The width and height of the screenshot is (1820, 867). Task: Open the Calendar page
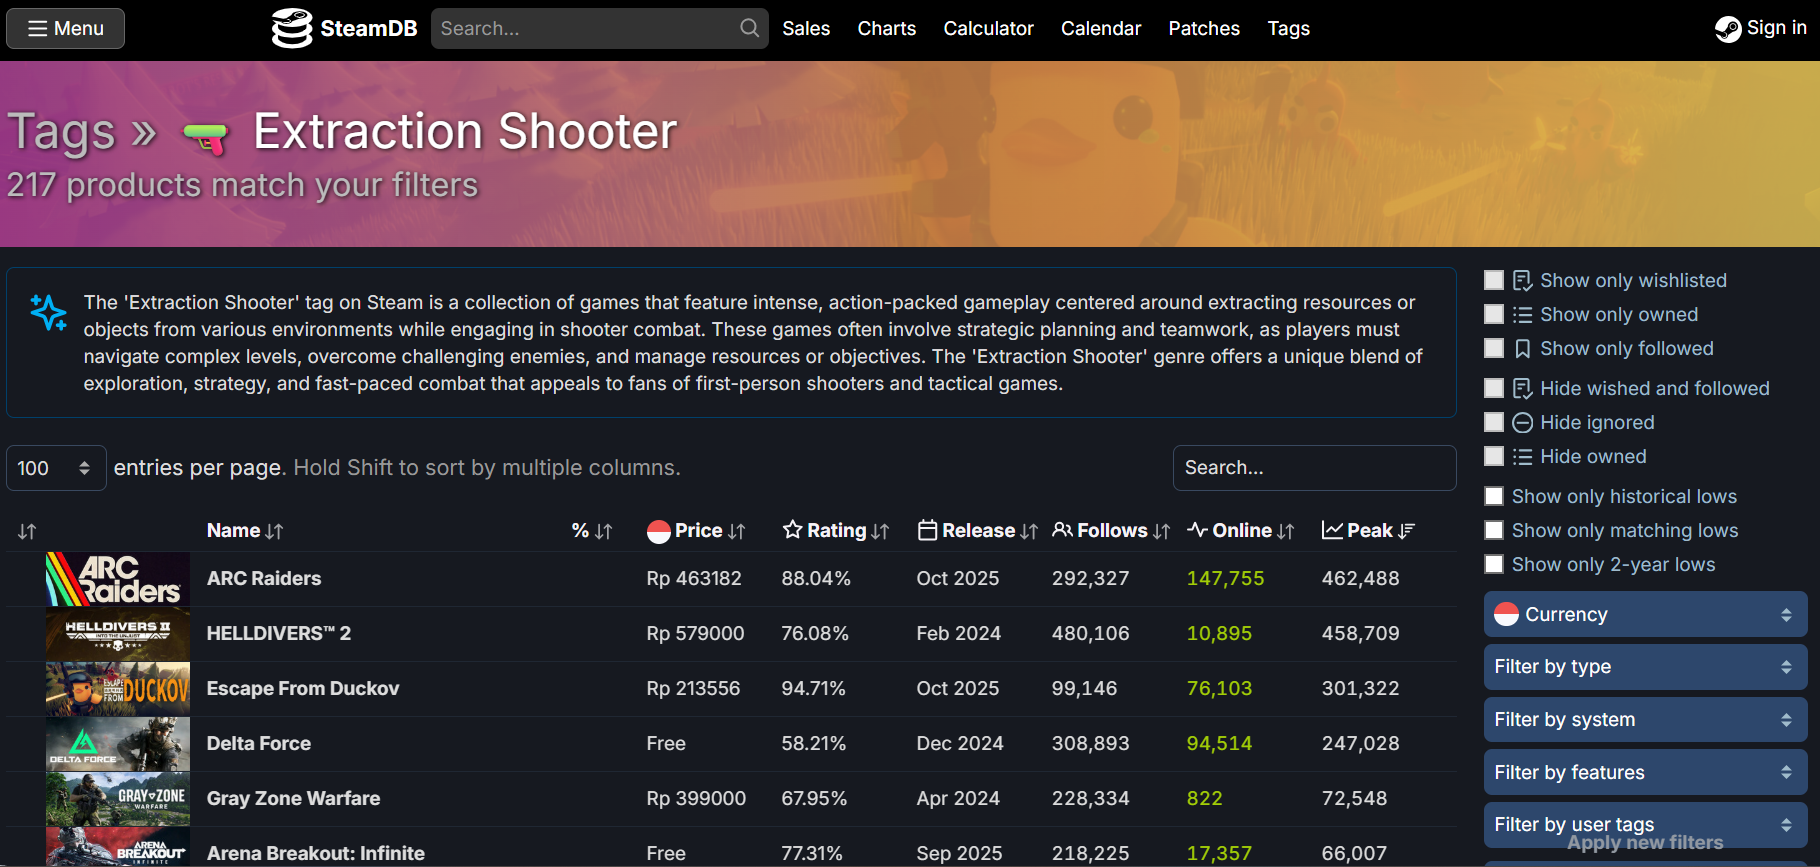click(x=1101, y=29)
